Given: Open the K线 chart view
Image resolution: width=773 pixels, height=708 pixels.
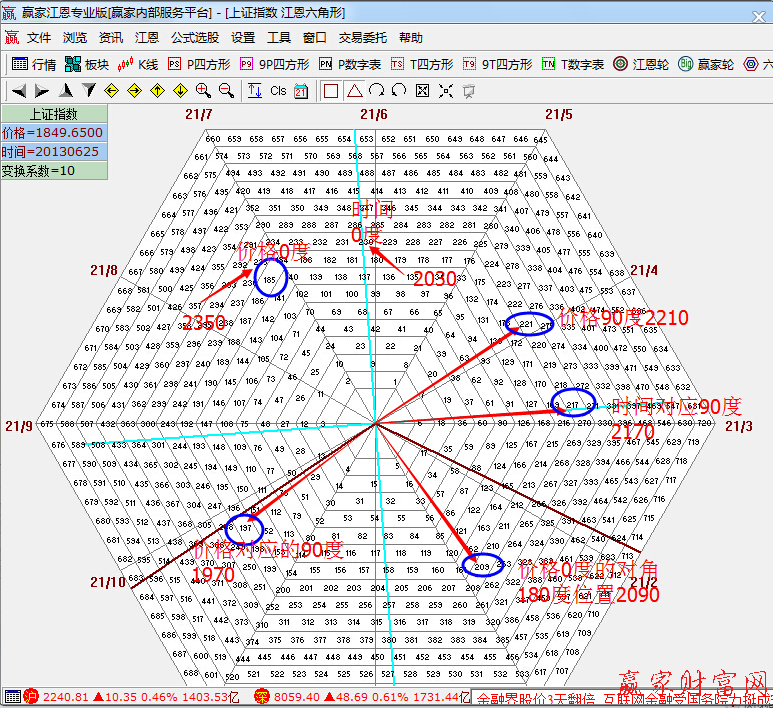Looking at the screenshot, I should (x=138, y=64).
